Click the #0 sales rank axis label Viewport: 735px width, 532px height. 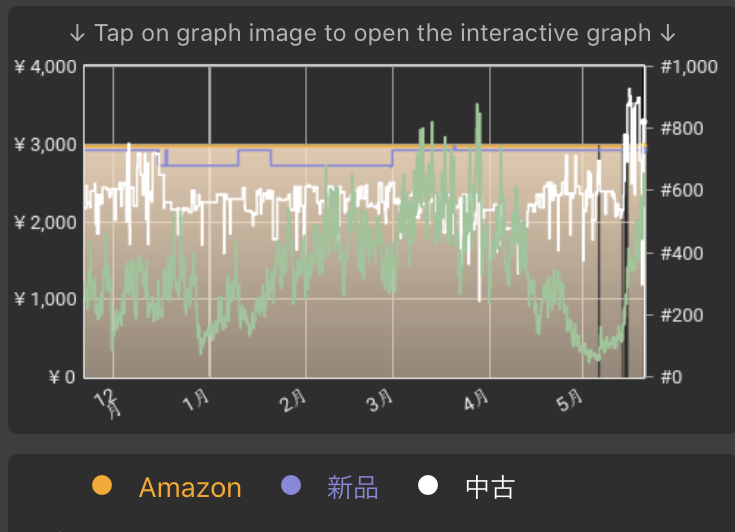point(672,377)
